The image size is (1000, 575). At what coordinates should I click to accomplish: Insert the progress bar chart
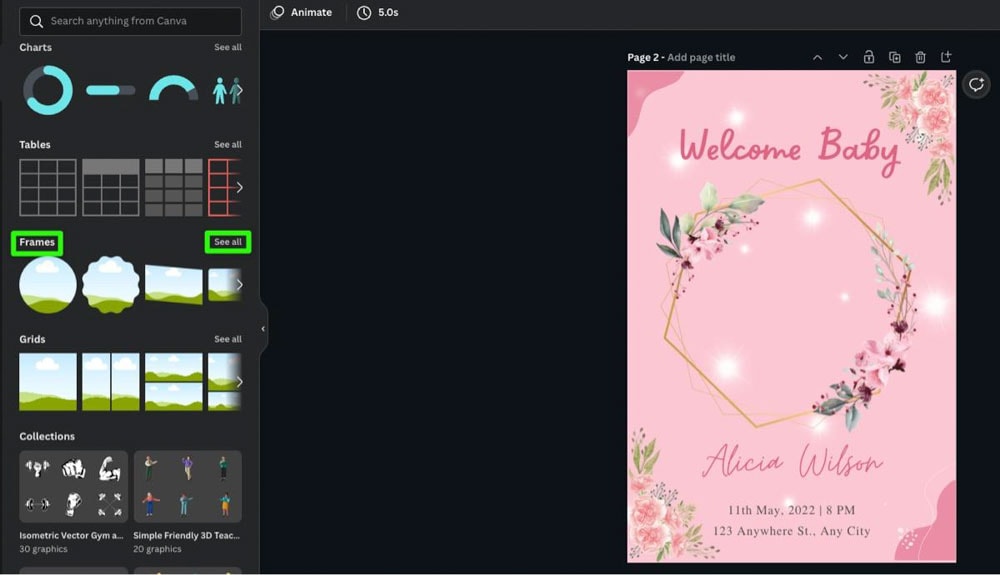[110, 91]
